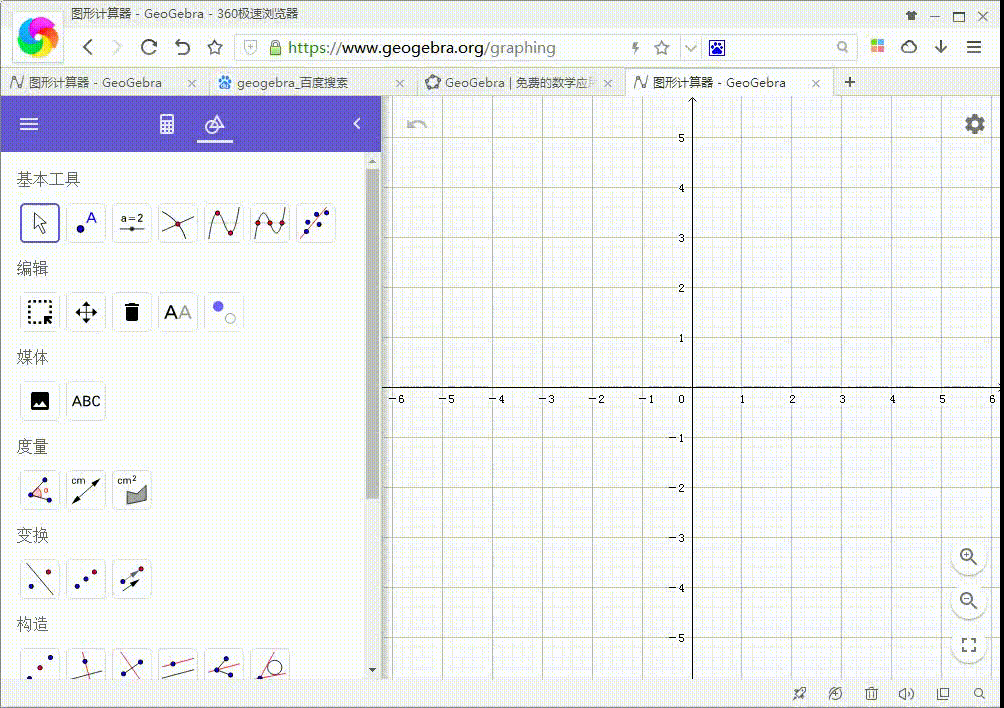
Task: Select the Delete trash tool
Action: pyautogui.click(x=132, y=312)
